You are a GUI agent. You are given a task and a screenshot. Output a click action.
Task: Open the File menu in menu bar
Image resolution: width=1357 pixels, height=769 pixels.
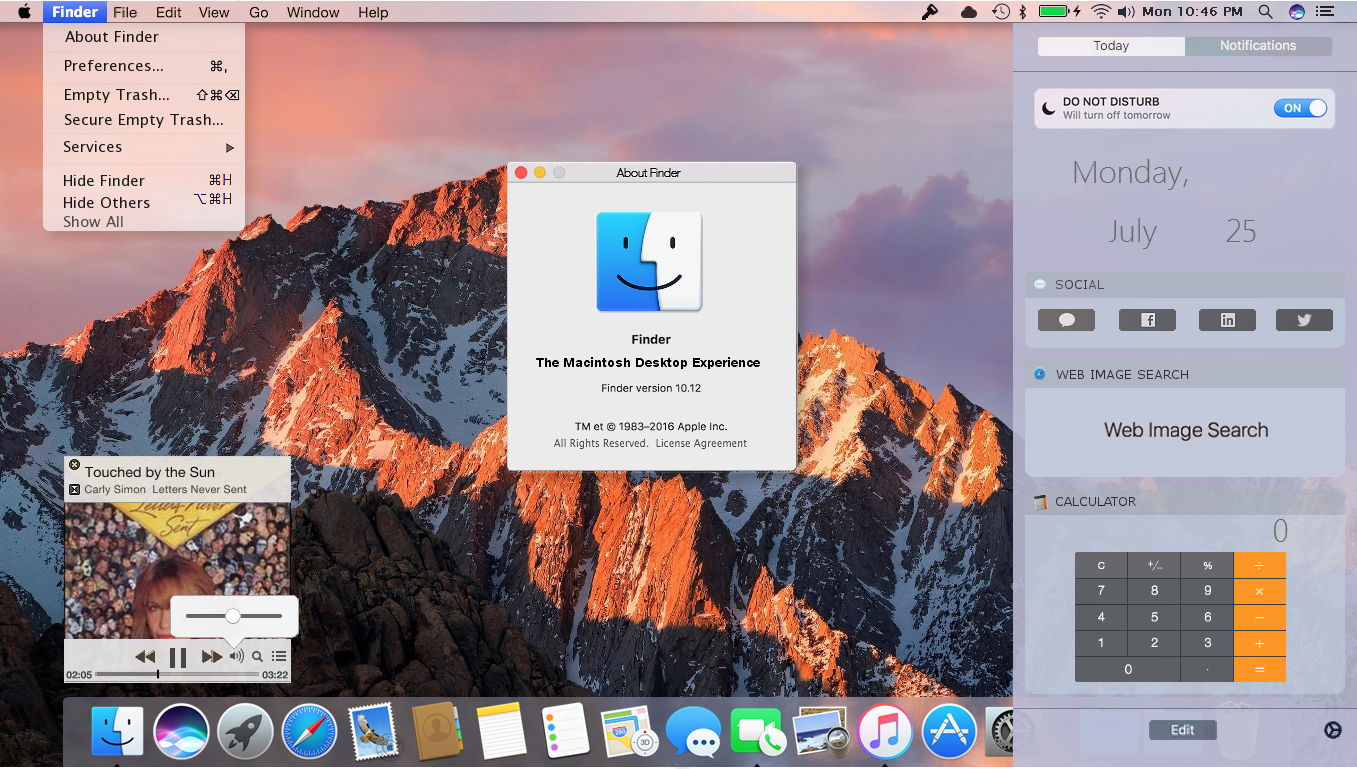point(125,12)
